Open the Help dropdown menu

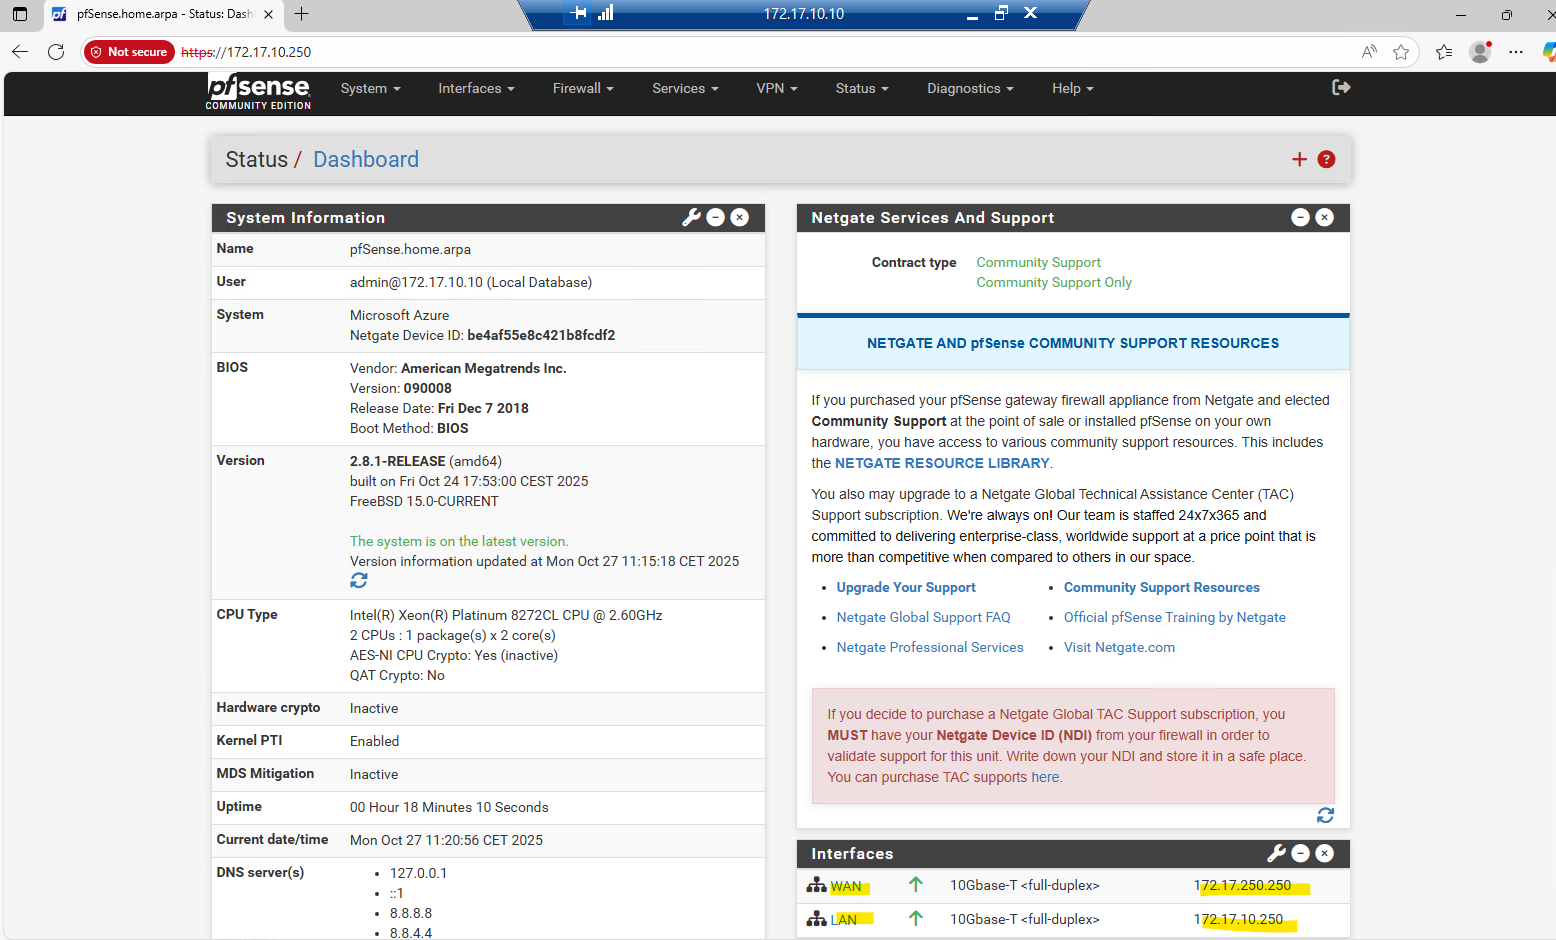[x=1072, y=88]
